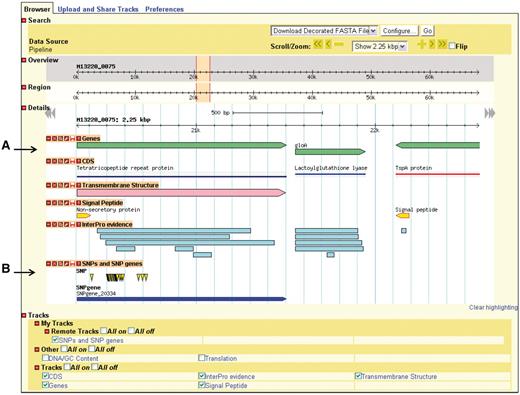Open help icon beside Transmembrane Structure title
This screenshot has width=520, height=395.
click(x=78, y=185)
